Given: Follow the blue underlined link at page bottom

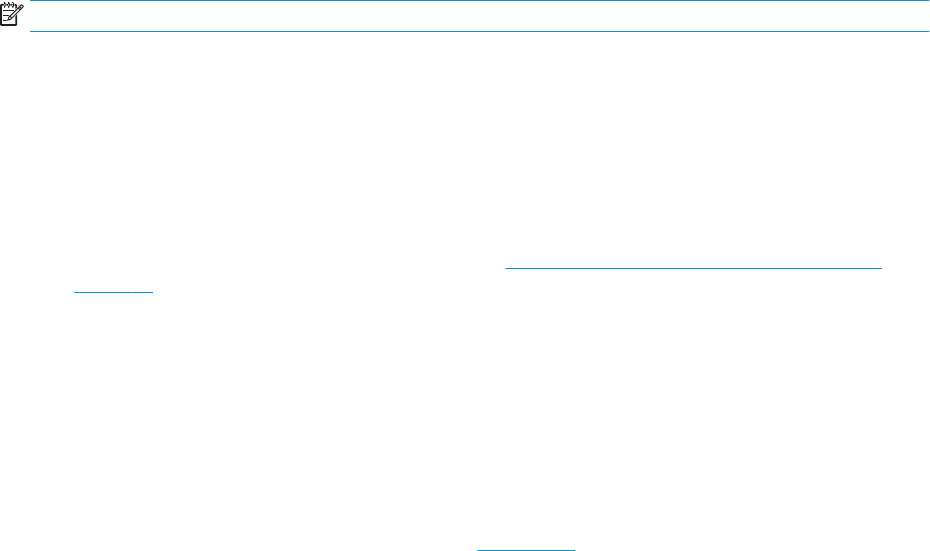Looking at the screenshot, I should point(526,550).
